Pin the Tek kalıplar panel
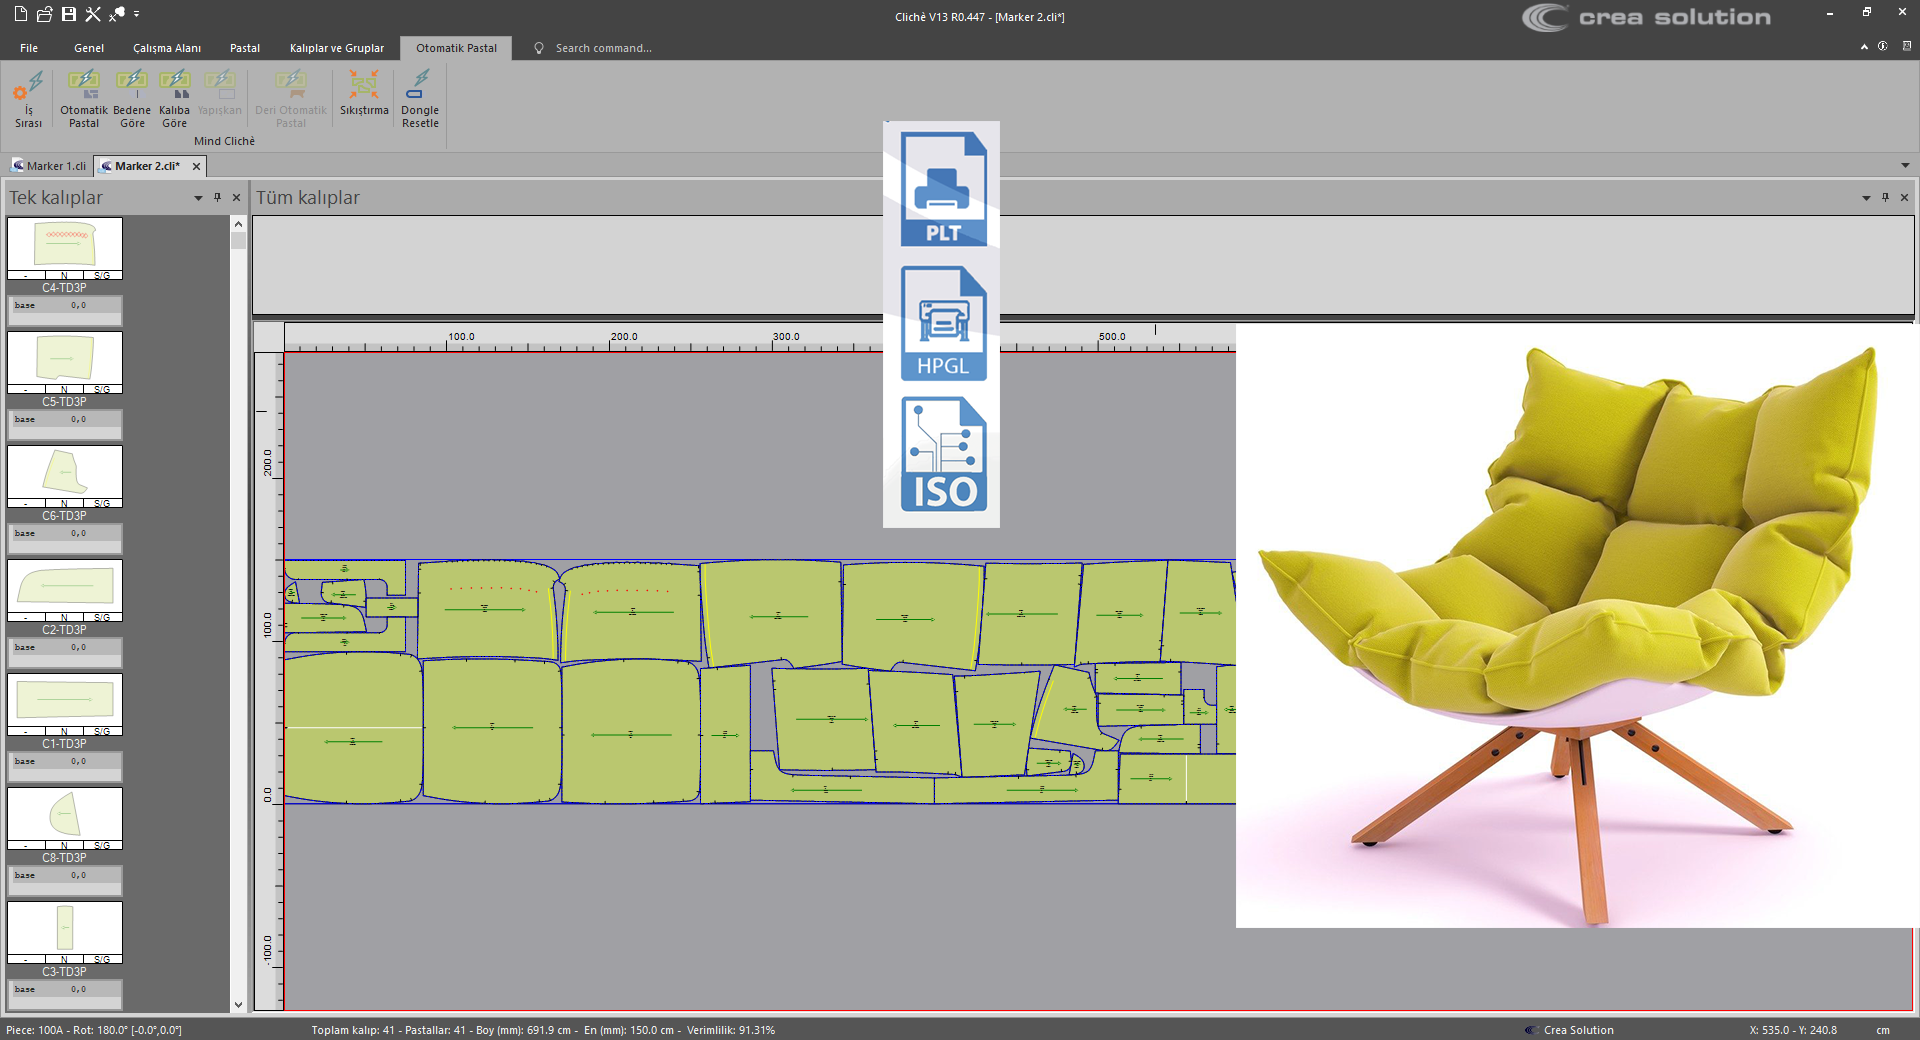The width and height of the screenshot is (1920, 1040). tap(217, 198)
